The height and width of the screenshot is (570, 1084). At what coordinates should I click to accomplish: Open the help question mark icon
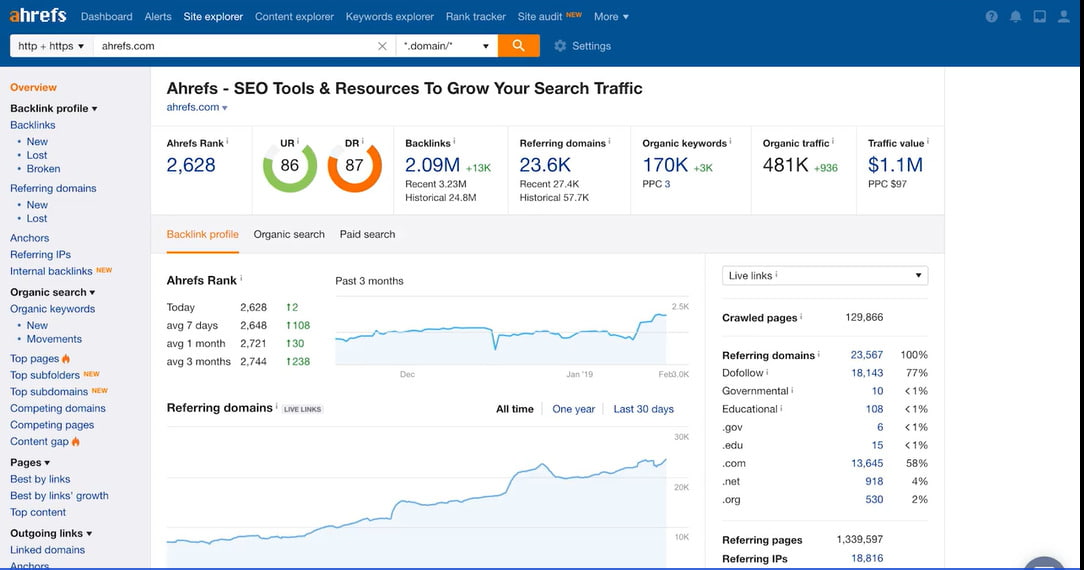(x=991, y=17)
